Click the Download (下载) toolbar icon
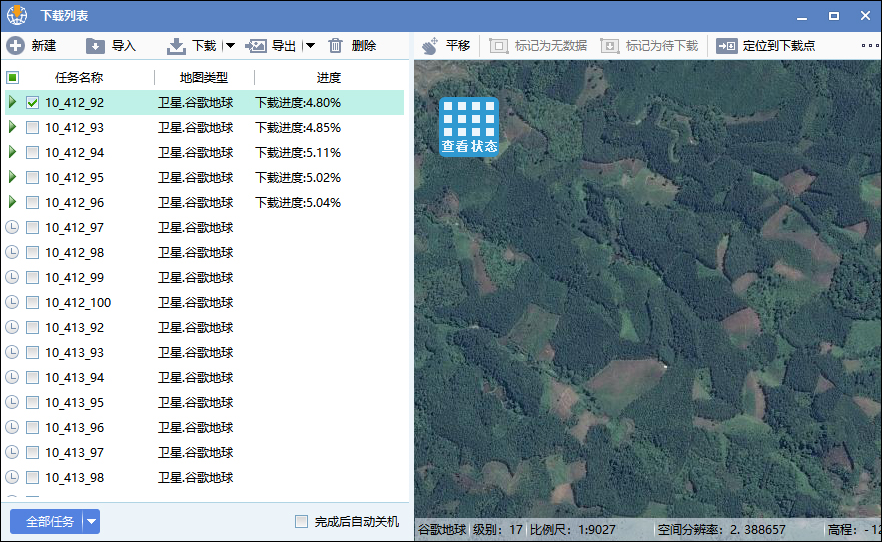The height and width of the screenshot is (542, 882). (176, 46)
